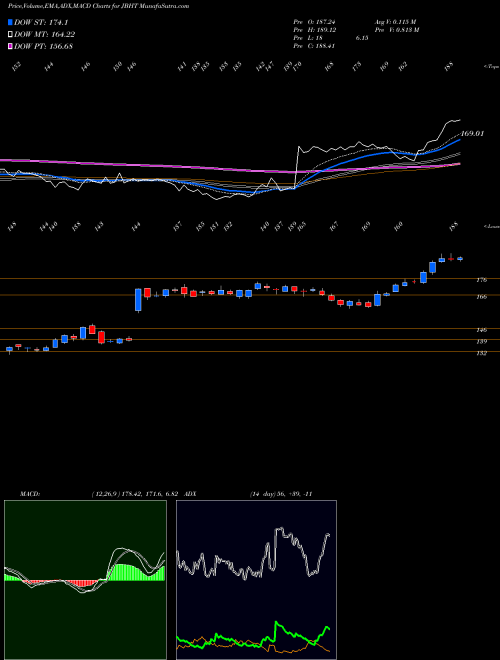Click the tall blue gap-up candlestick

point(138,300)
